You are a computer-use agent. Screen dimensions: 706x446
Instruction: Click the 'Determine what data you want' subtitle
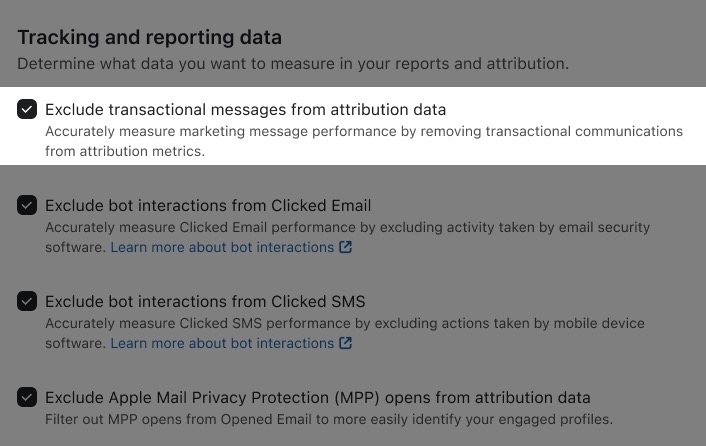click(x=292, y=64)
